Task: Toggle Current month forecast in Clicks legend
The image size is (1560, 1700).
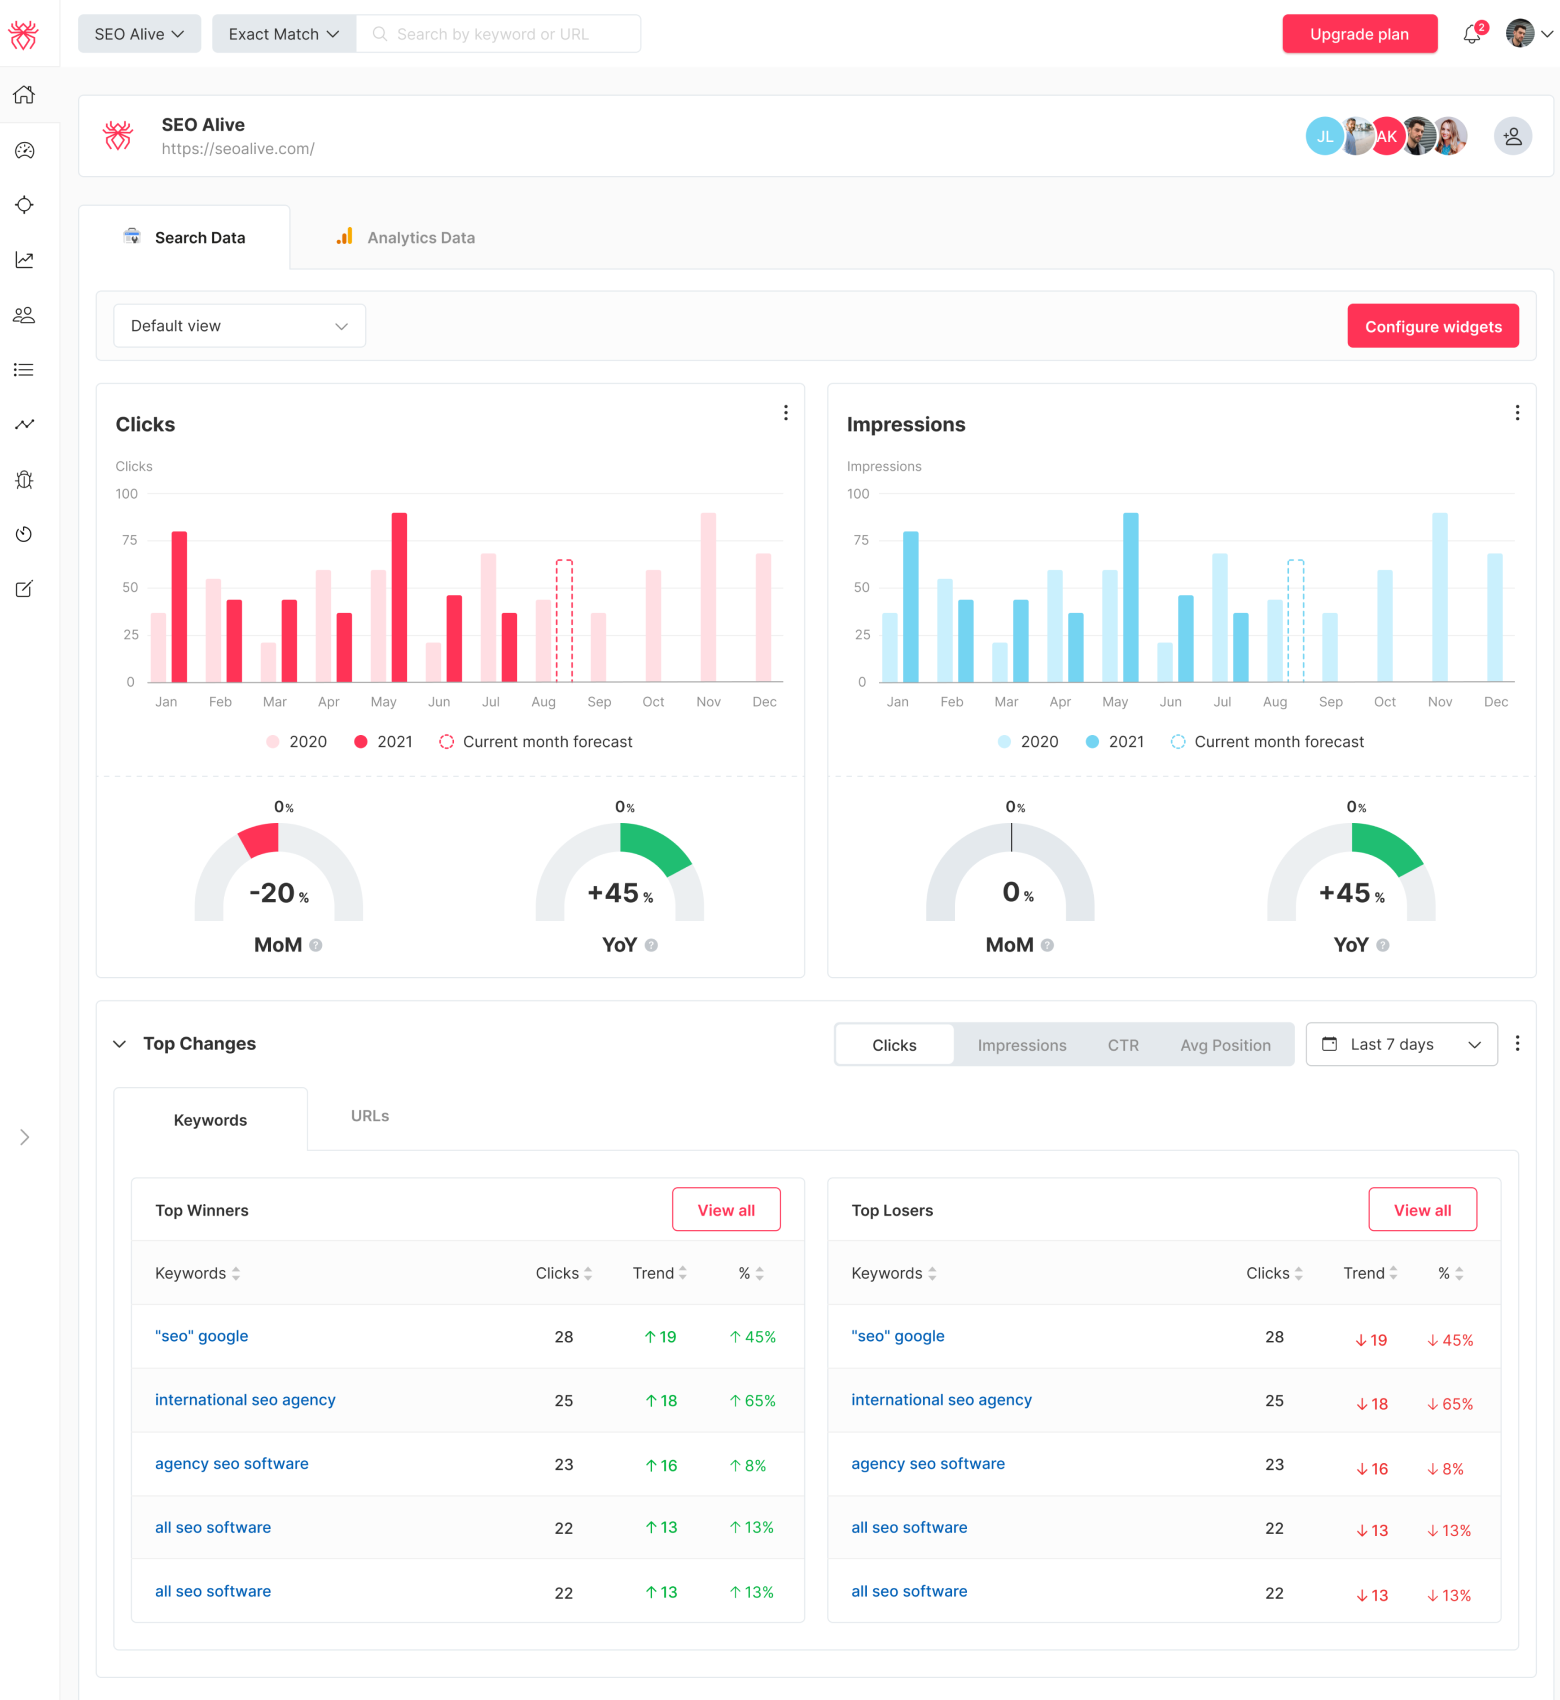Action: pos(536,742)
